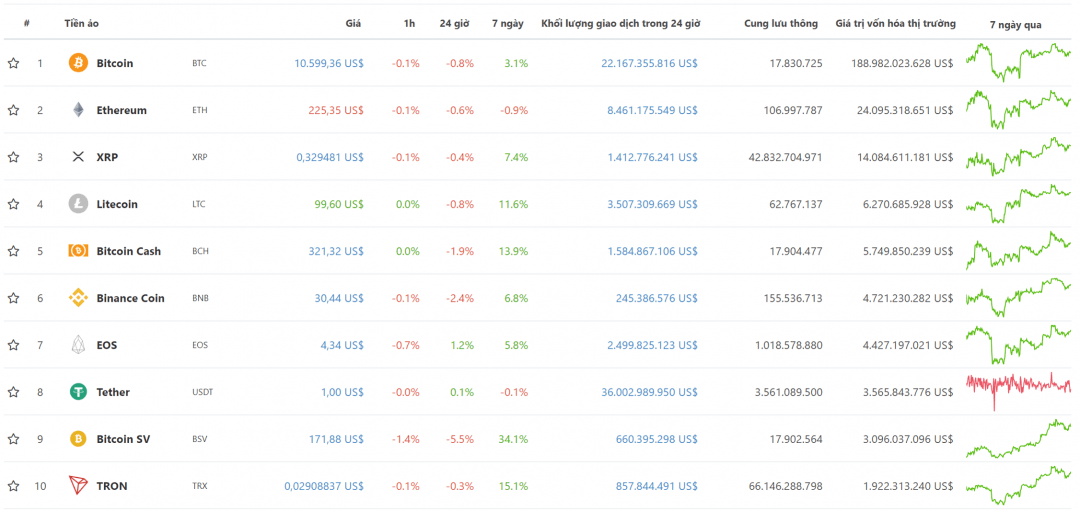The height and width of the screenshot is (511, 1080).
Task: Open the Bitcoin coin name link
Action: [x=115, y=63]
